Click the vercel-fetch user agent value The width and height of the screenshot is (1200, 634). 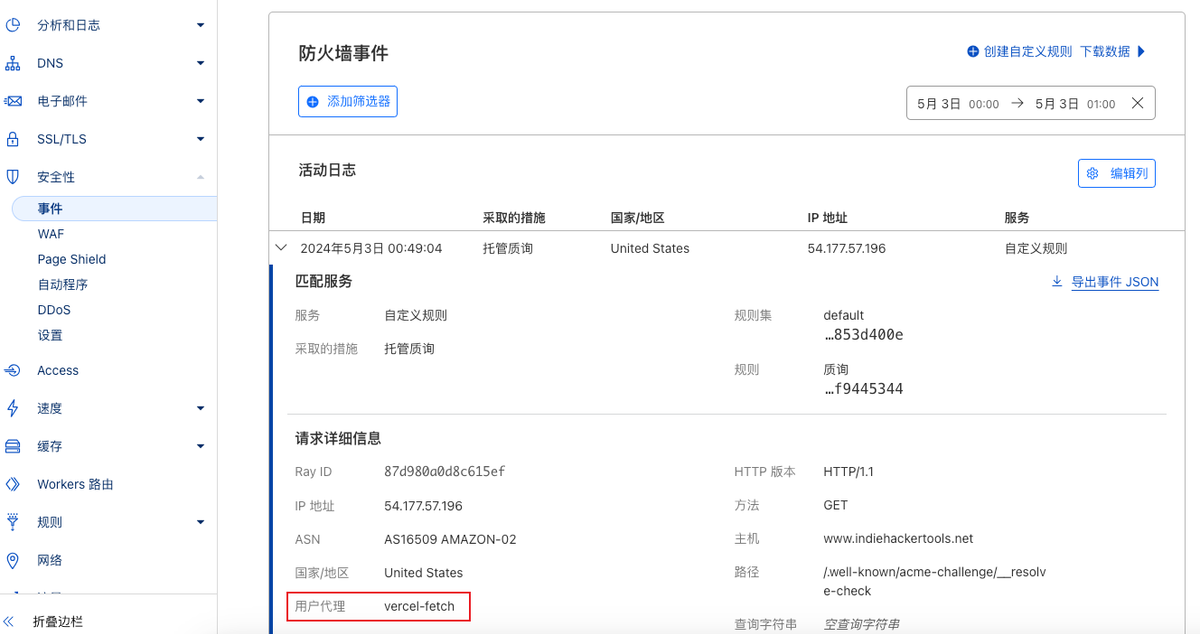click(419, 606)
